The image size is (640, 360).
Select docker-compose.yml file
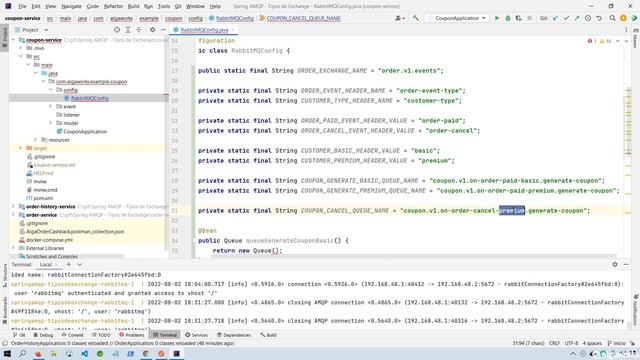point(49,240)
